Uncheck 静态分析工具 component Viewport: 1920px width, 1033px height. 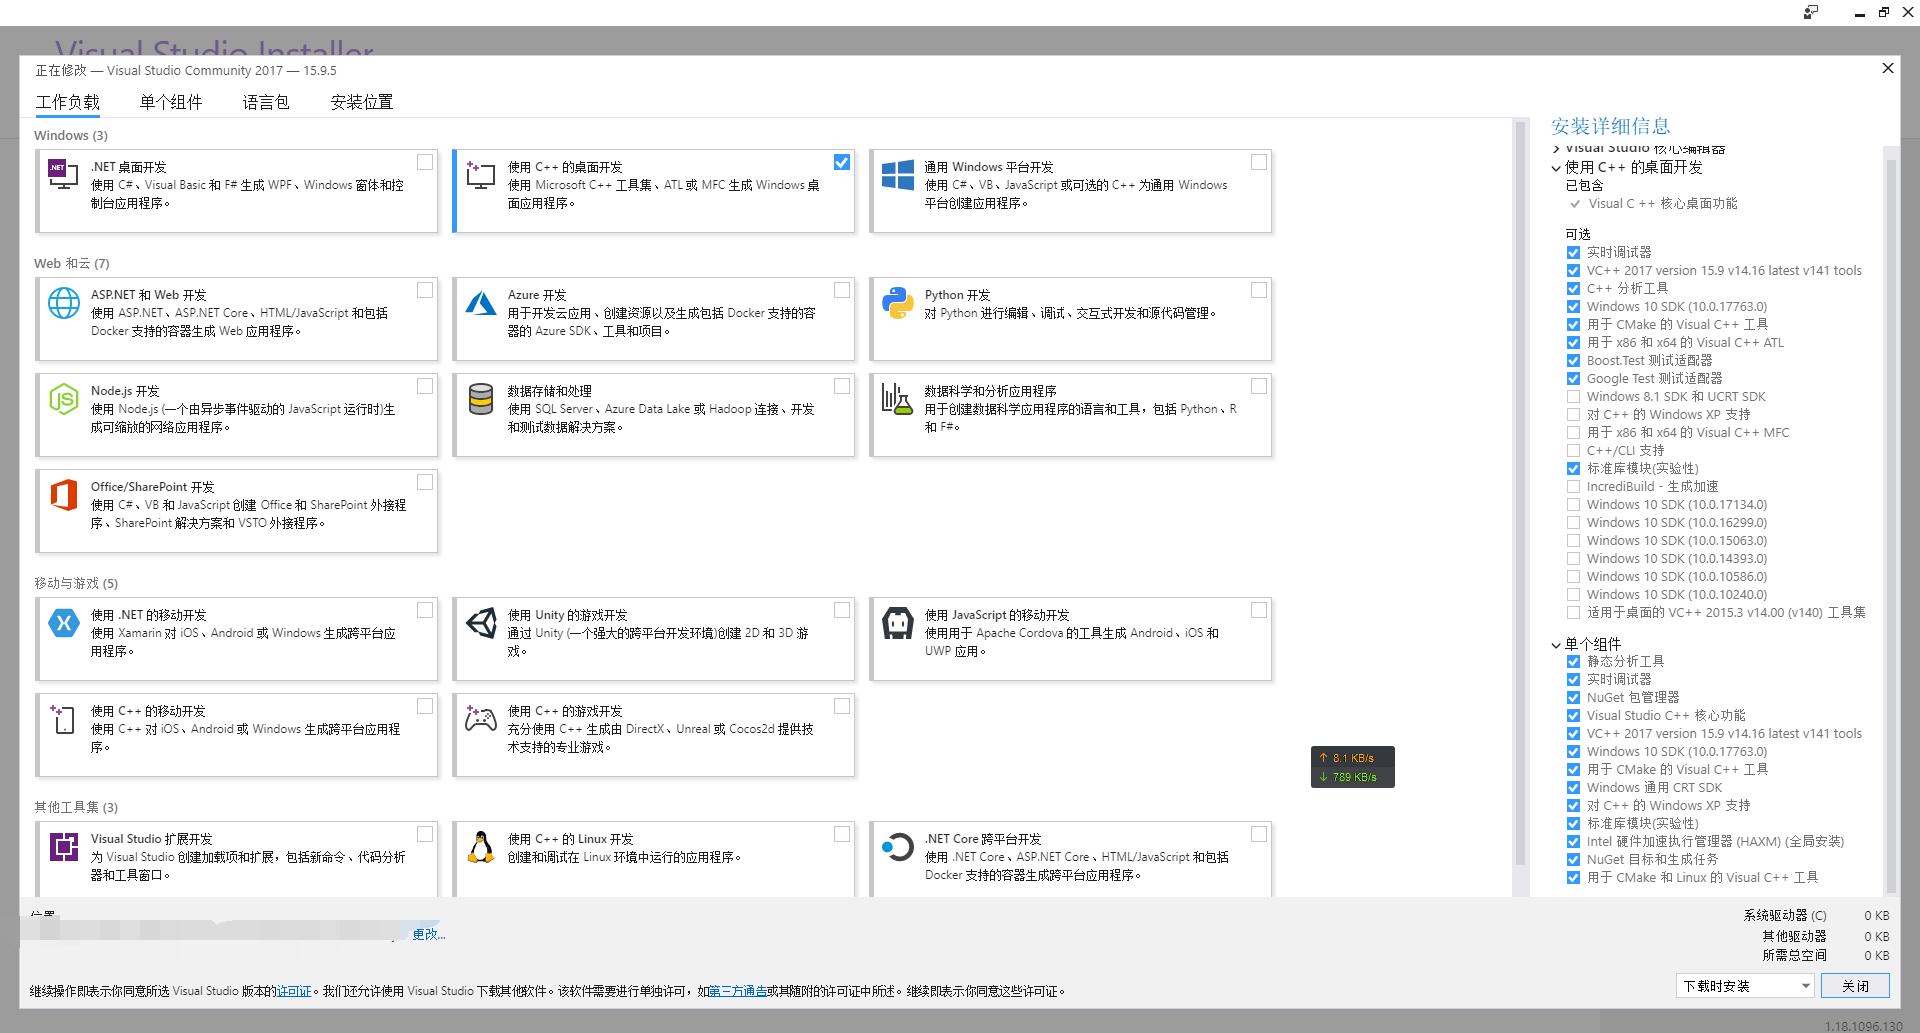1573,662
